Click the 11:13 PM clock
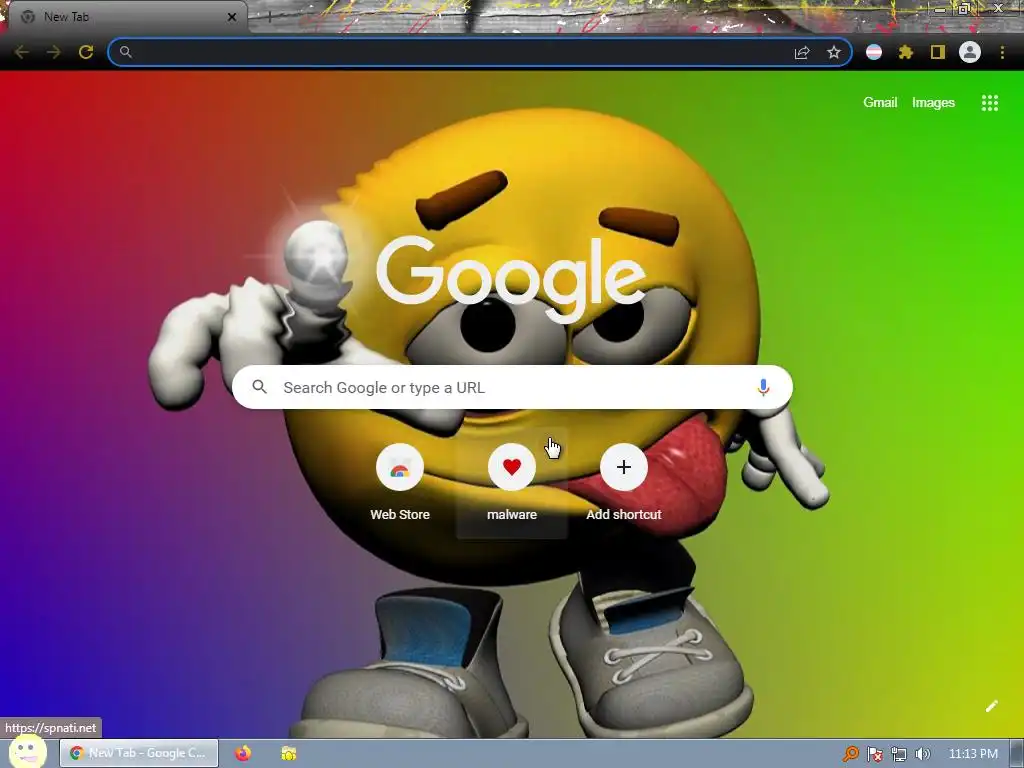 click(973, 754)
